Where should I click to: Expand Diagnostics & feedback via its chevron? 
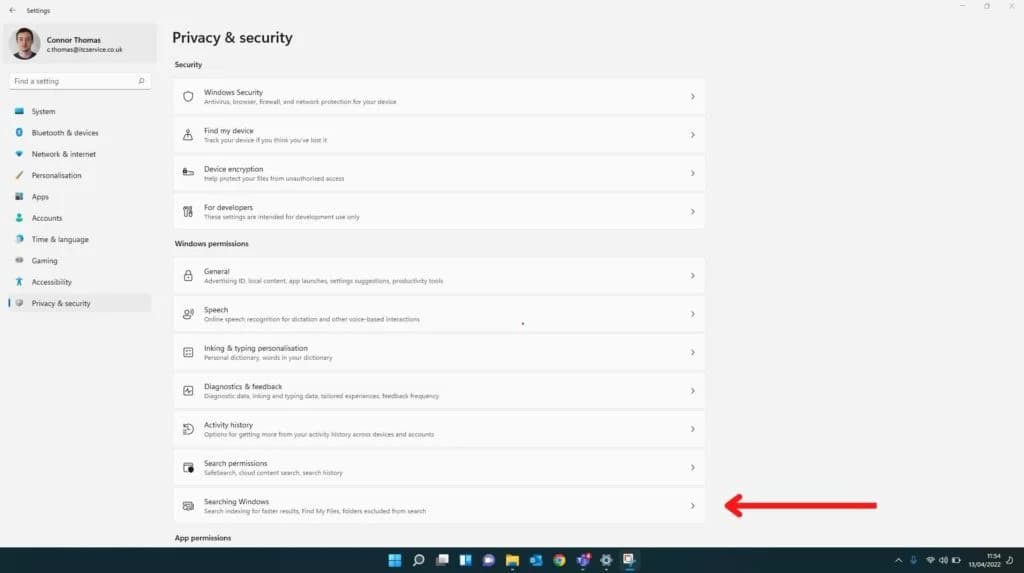pyautogui.click(x=692, y=391)
